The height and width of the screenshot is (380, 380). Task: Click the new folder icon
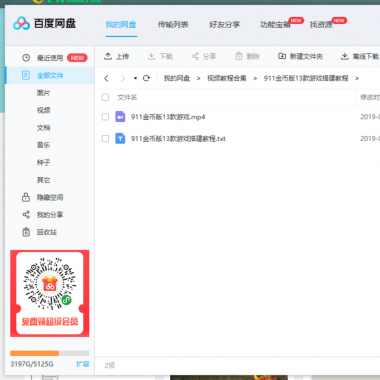282,56
